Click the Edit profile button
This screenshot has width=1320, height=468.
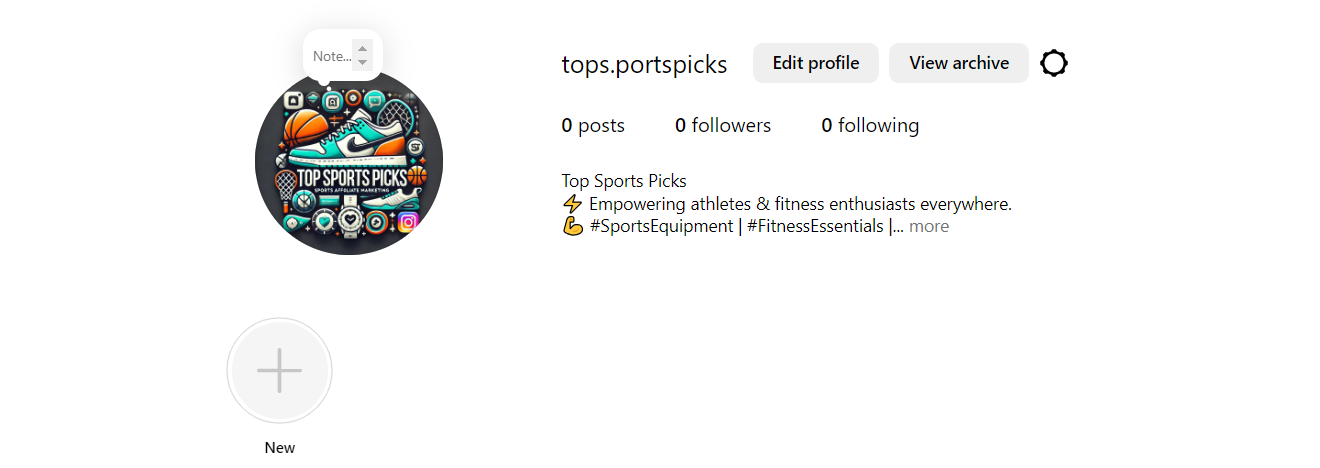click(x=816, y=63)
